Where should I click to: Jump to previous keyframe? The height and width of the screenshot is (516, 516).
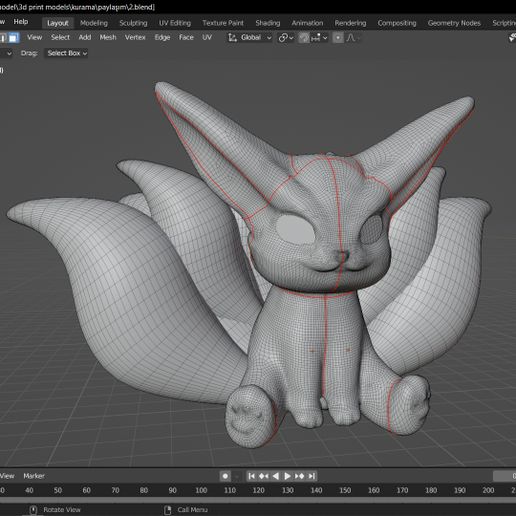tap(264, 476)
